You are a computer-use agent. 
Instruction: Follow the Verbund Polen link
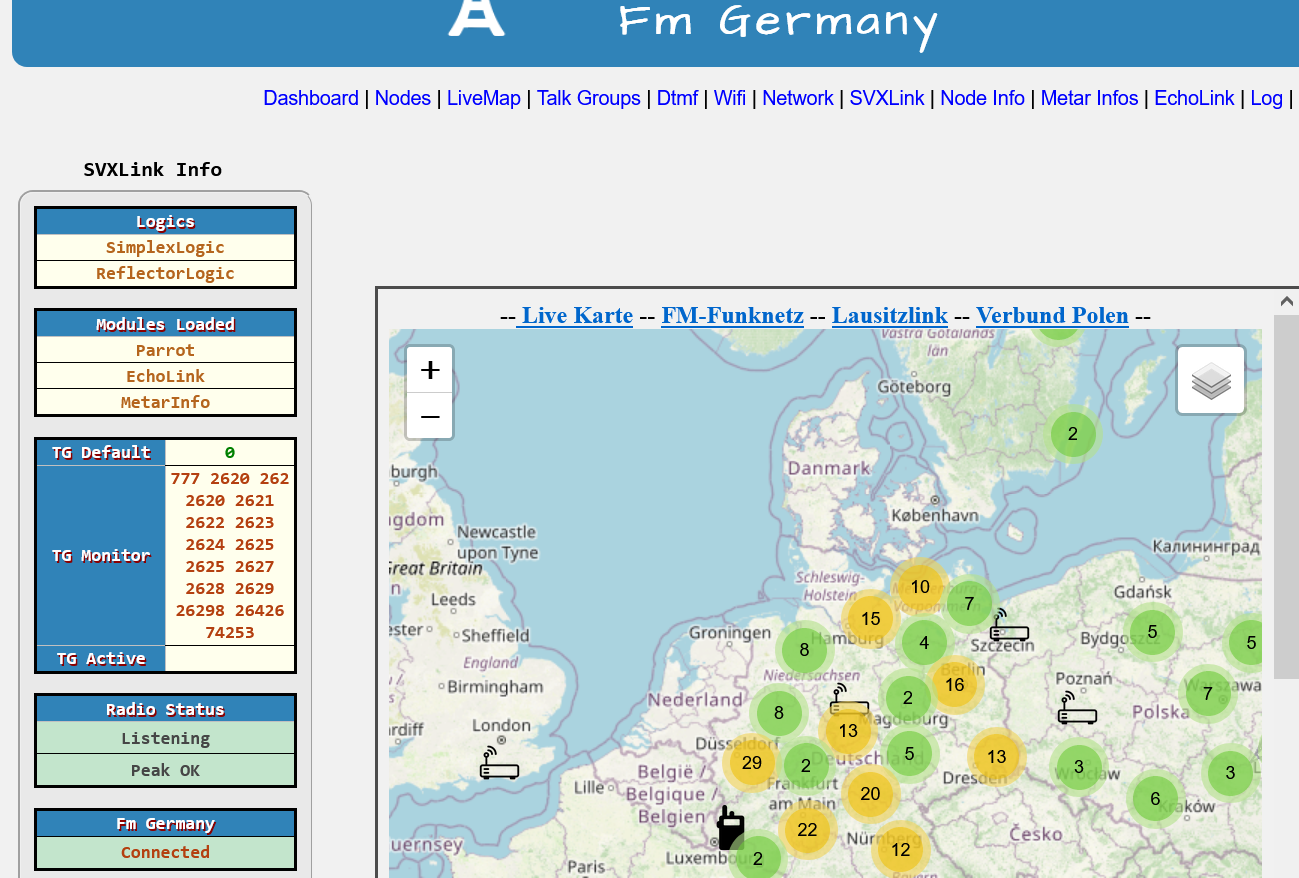pyautogui.click(x=1052, y=316)
